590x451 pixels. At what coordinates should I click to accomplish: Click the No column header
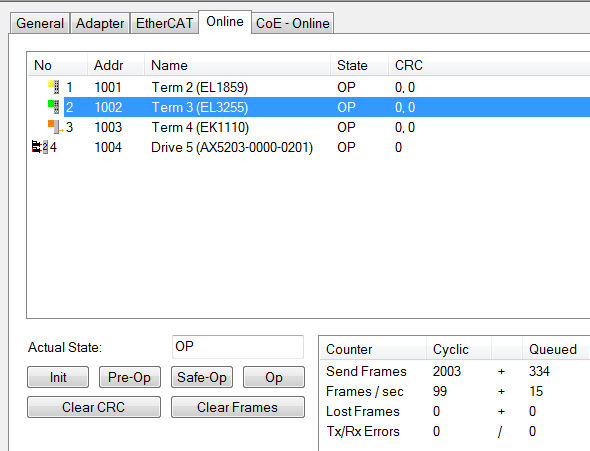click(58, 65)
